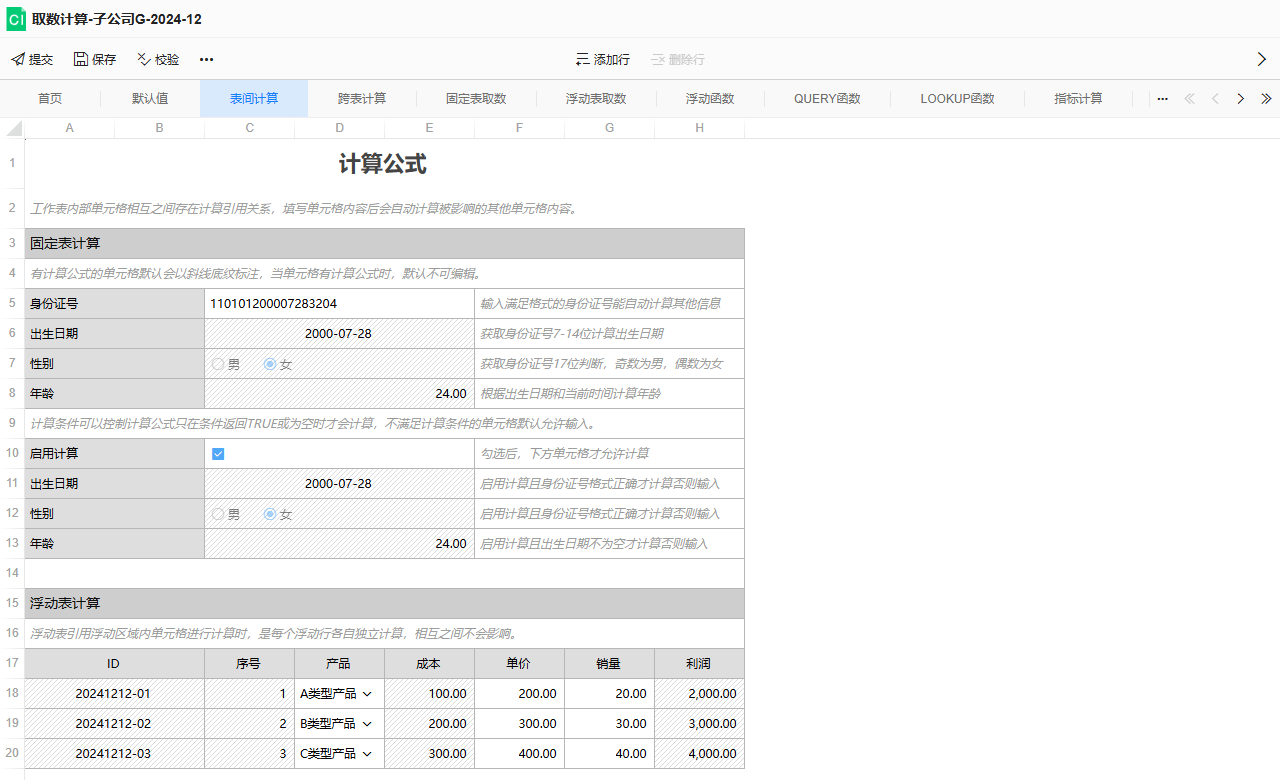
Task: Click the 删除行 delete-row button
Action: [677, 59]
